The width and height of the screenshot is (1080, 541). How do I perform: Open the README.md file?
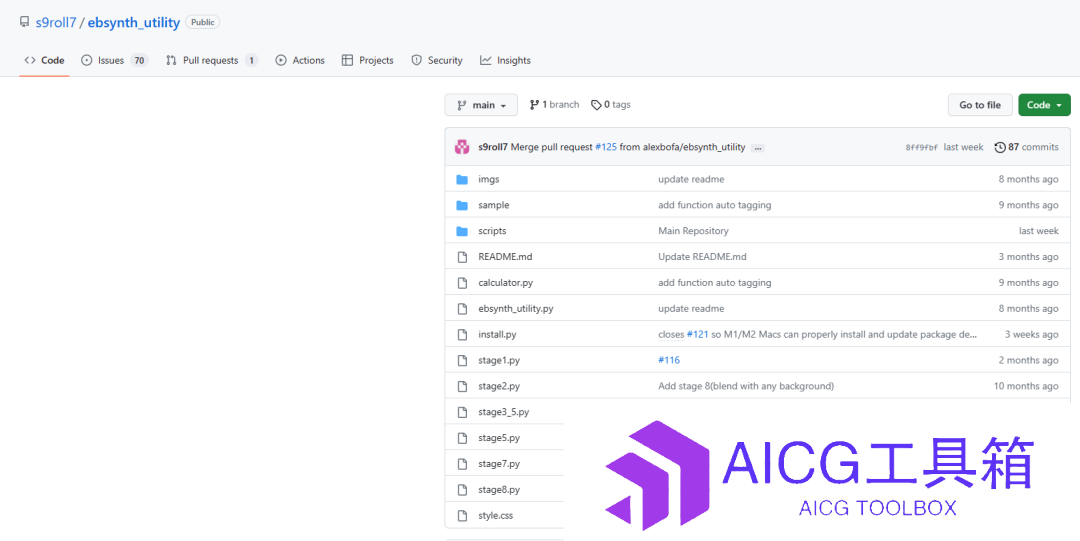point(506,257)
